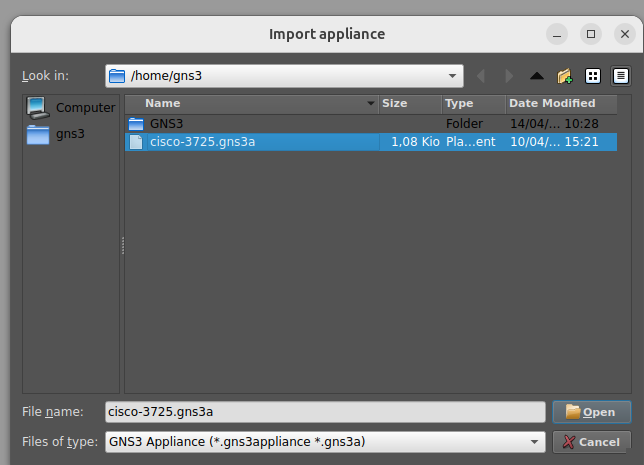The height and width of the screenshot is (465, 644).
Task: Click the splitter handle between sidebar and file list
Action: [x=122, y=245]
